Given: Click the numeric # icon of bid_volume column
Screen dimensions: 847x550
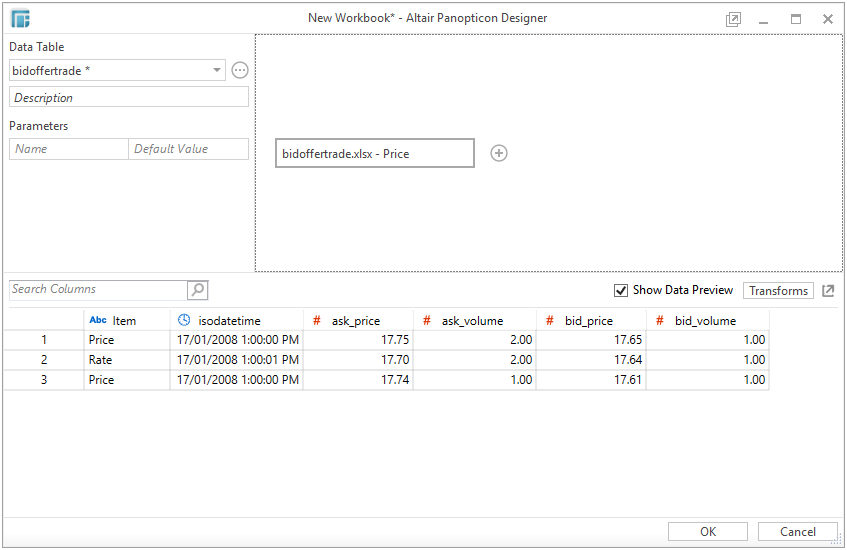Looking at the screenshot, I should point(660,320).
